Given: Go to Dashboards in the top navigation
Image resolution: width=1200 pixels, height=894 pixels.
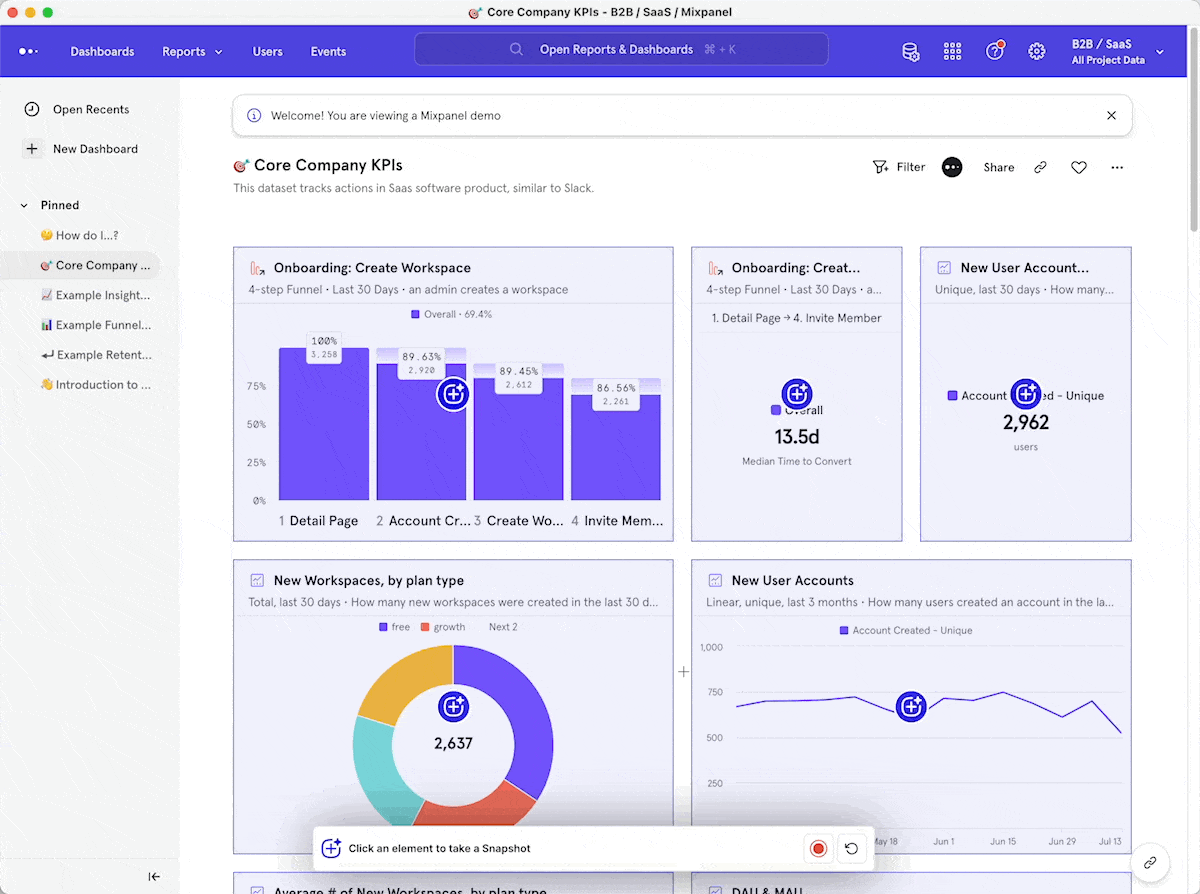Looking at the screenshot, I should pyautogui.click(x=102, y=52).
